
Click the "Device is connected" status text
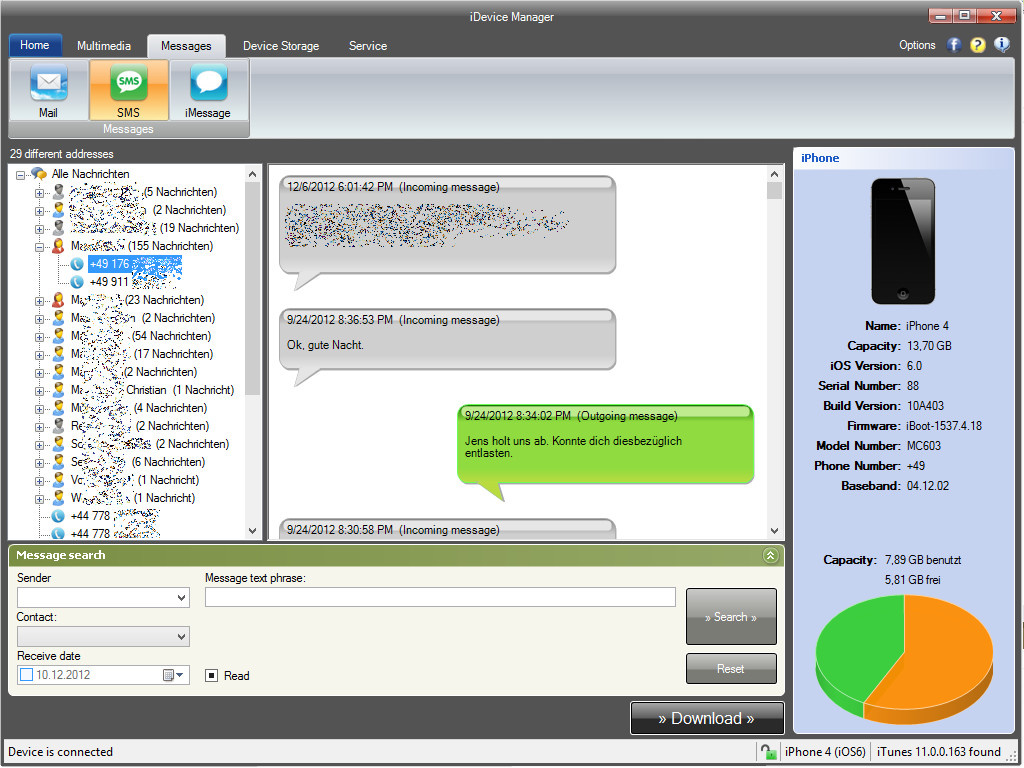click(60, 752)
